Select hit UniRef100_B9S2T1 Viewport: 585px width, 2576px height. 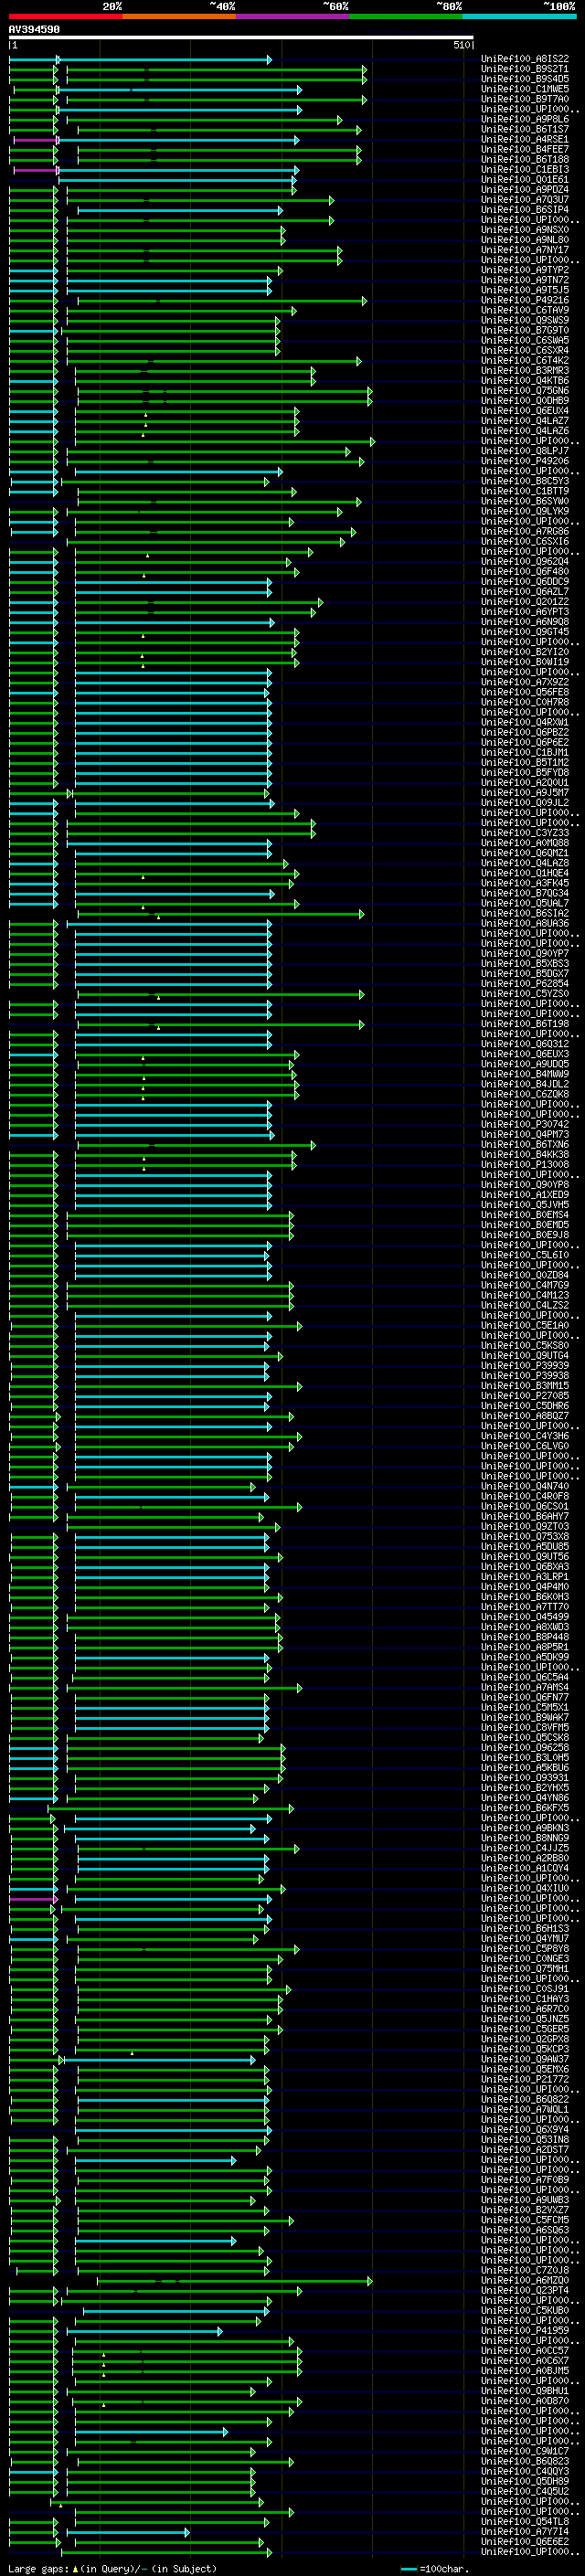[x=525, y=69]
